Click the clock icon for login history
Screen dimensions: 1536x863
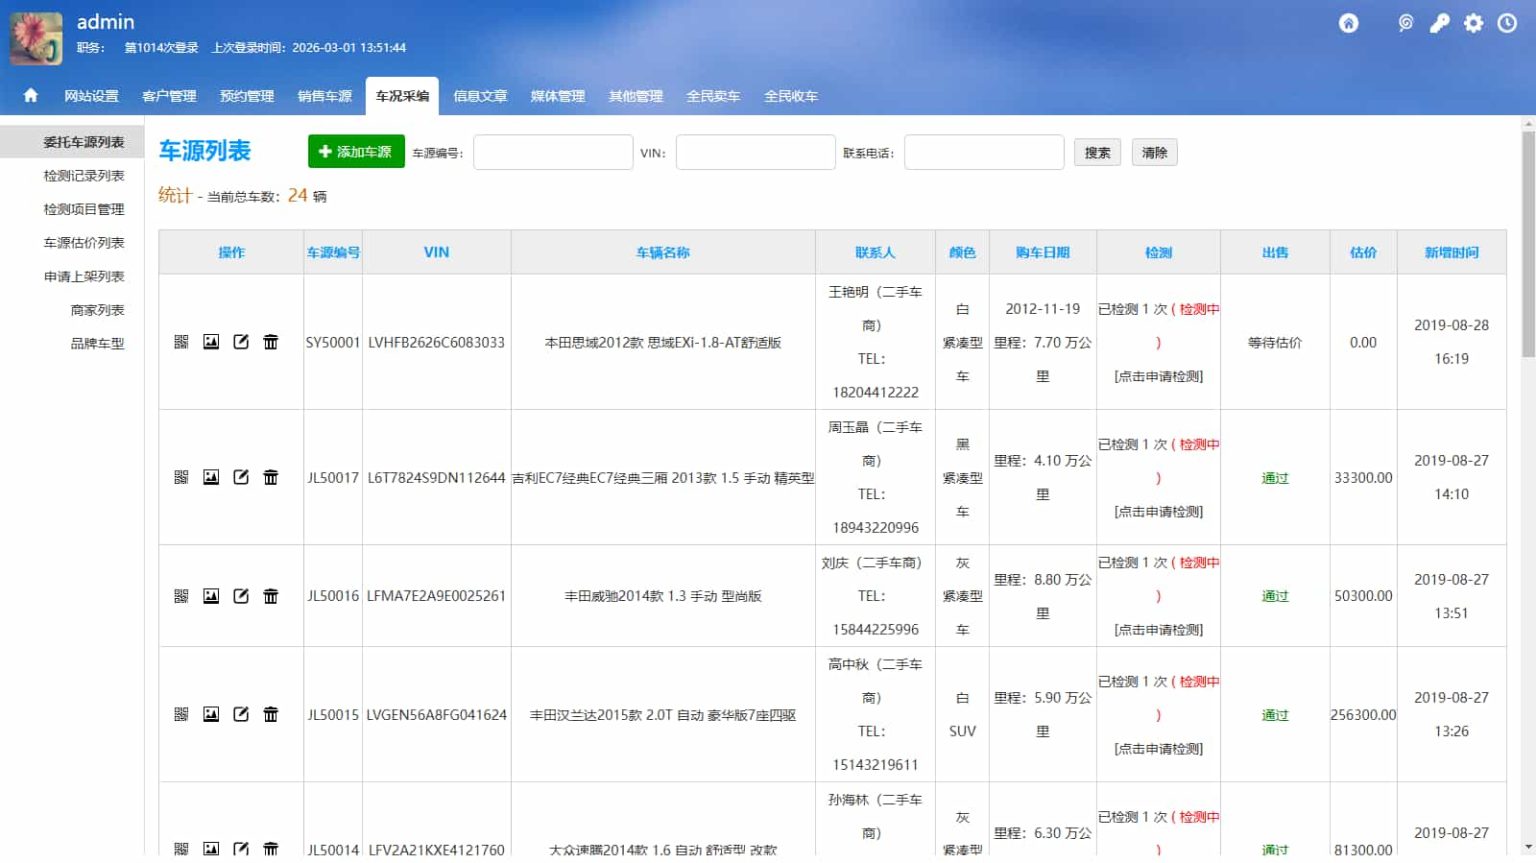[x=1505, y=22]
